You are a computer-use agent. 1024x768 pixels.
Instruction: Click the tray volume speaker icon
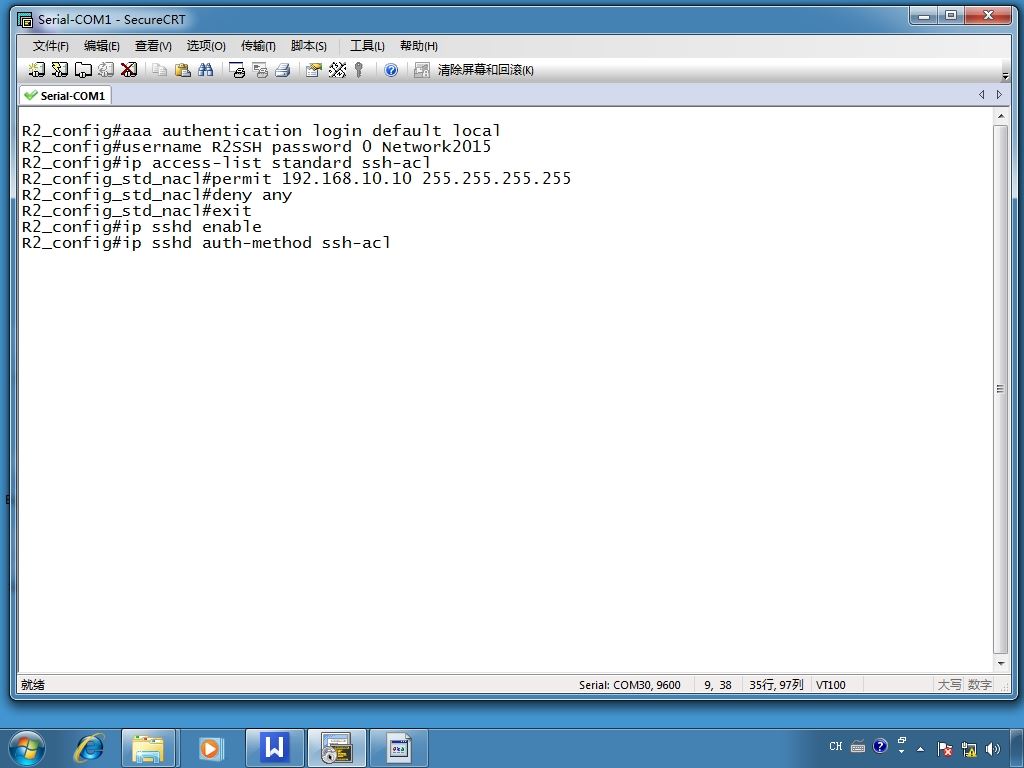point(993,748)
